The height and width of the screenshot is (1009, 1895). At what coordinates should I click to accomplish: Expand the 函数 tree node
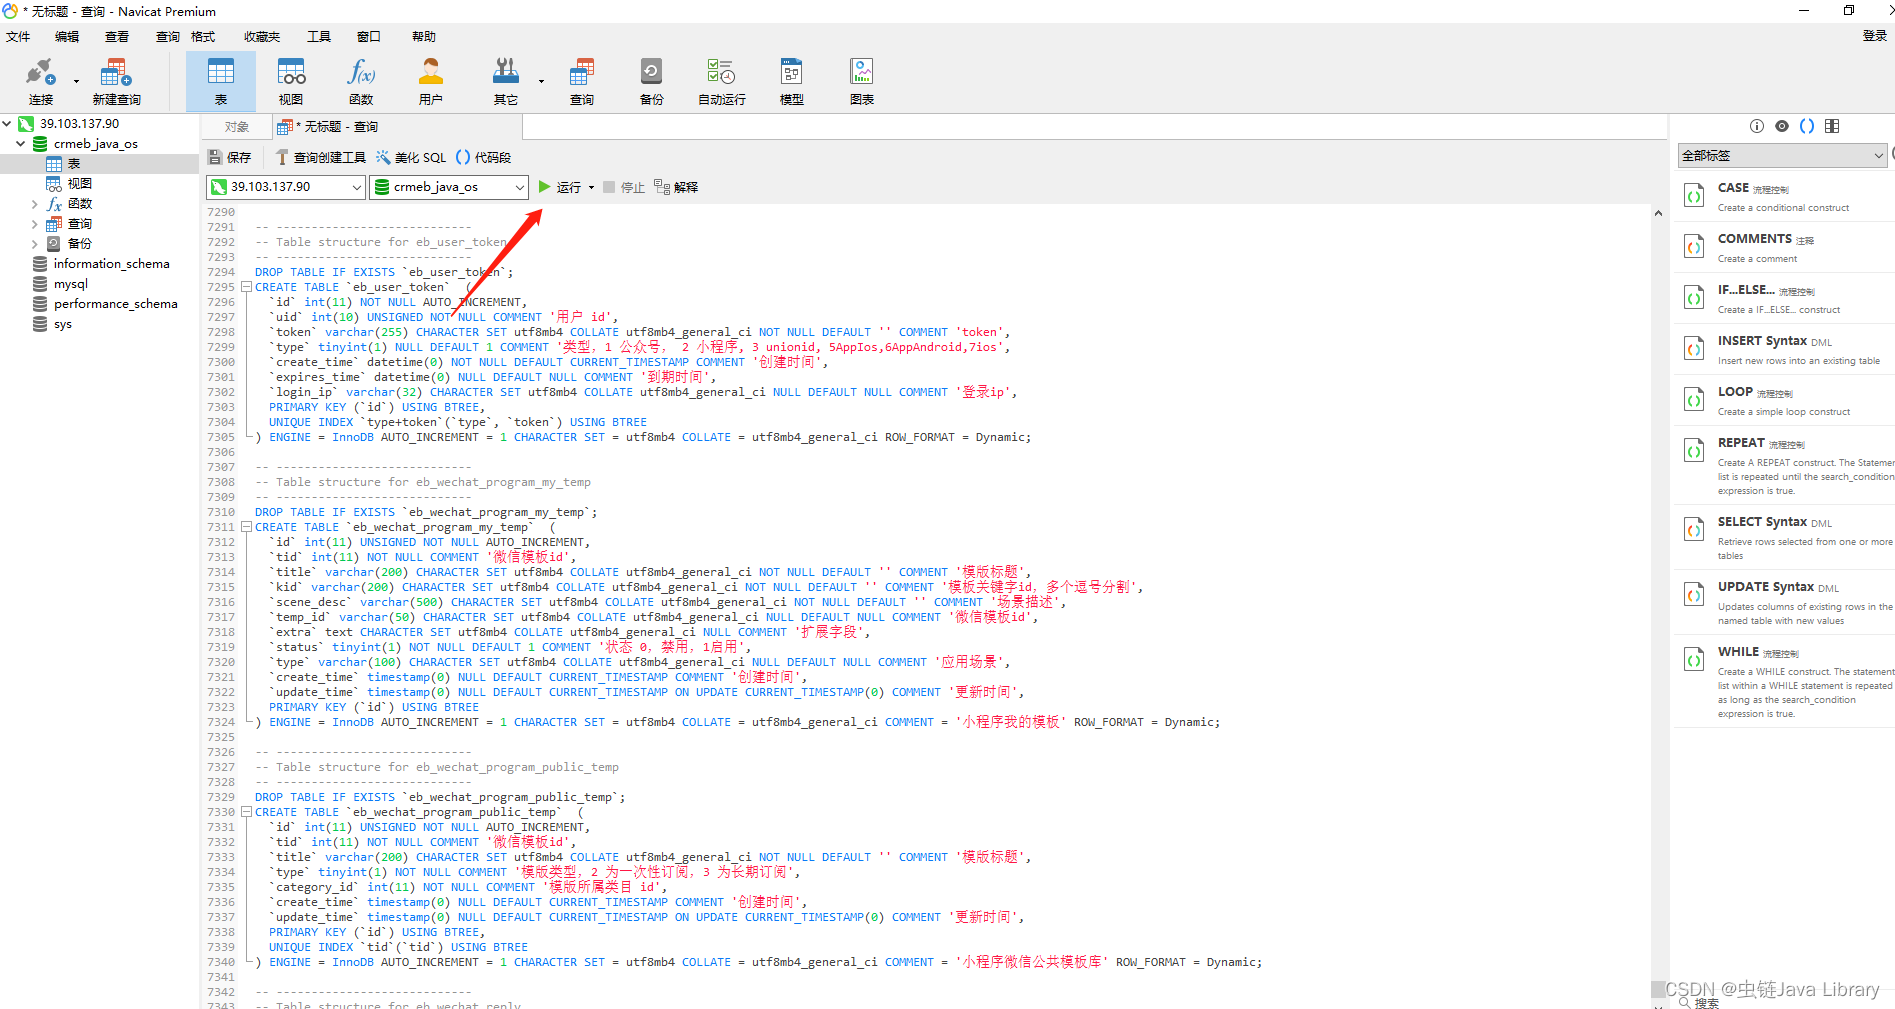(x=35, y=204)
